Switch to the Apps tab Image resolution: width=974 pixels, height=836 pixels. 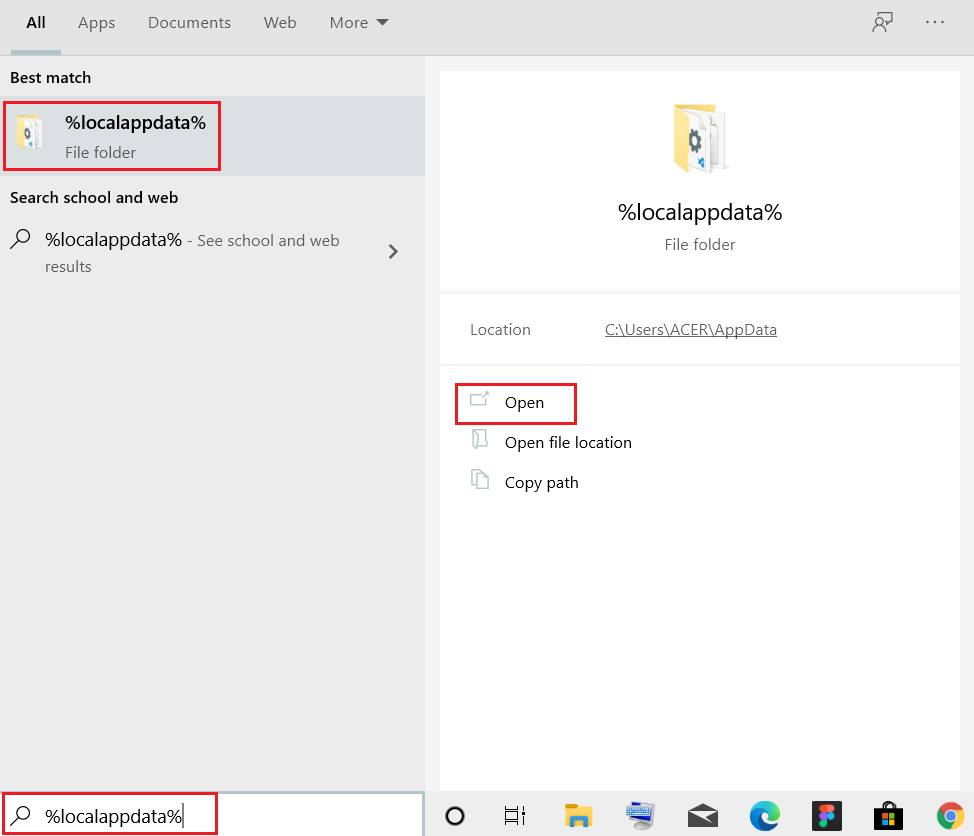click(x=96, y=22)
